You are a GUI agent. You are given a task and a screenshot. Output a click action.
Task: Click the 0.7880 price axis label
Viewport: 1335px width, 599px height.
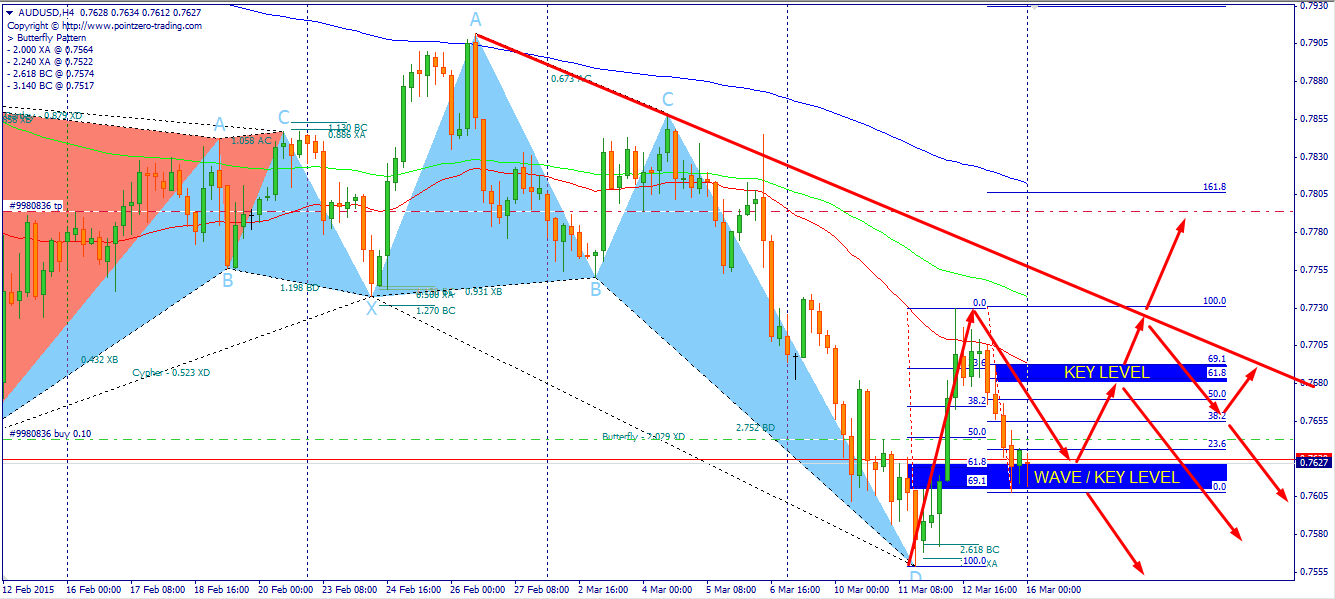pyautogui.click(x=1314, y=81)
